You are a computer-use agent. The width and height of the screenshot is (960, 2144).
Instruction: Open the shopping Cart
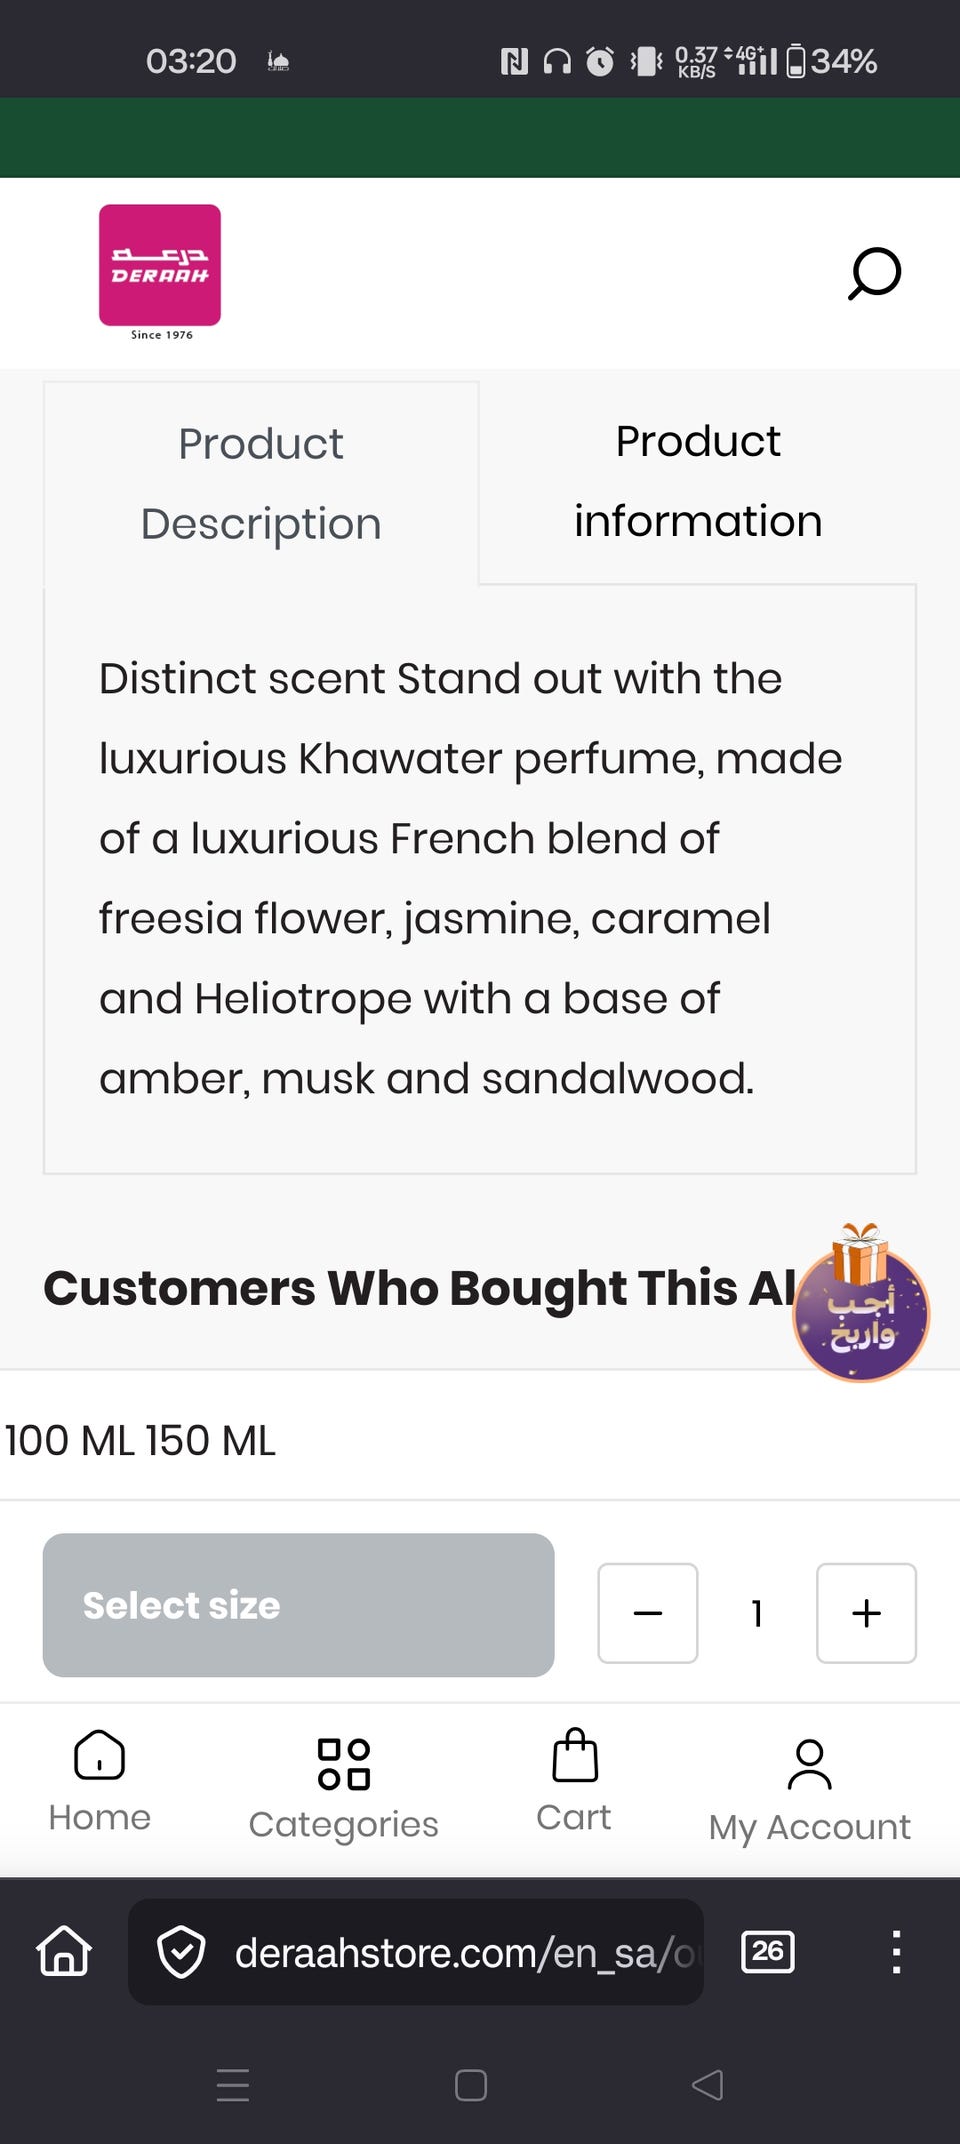[574, 1781]
